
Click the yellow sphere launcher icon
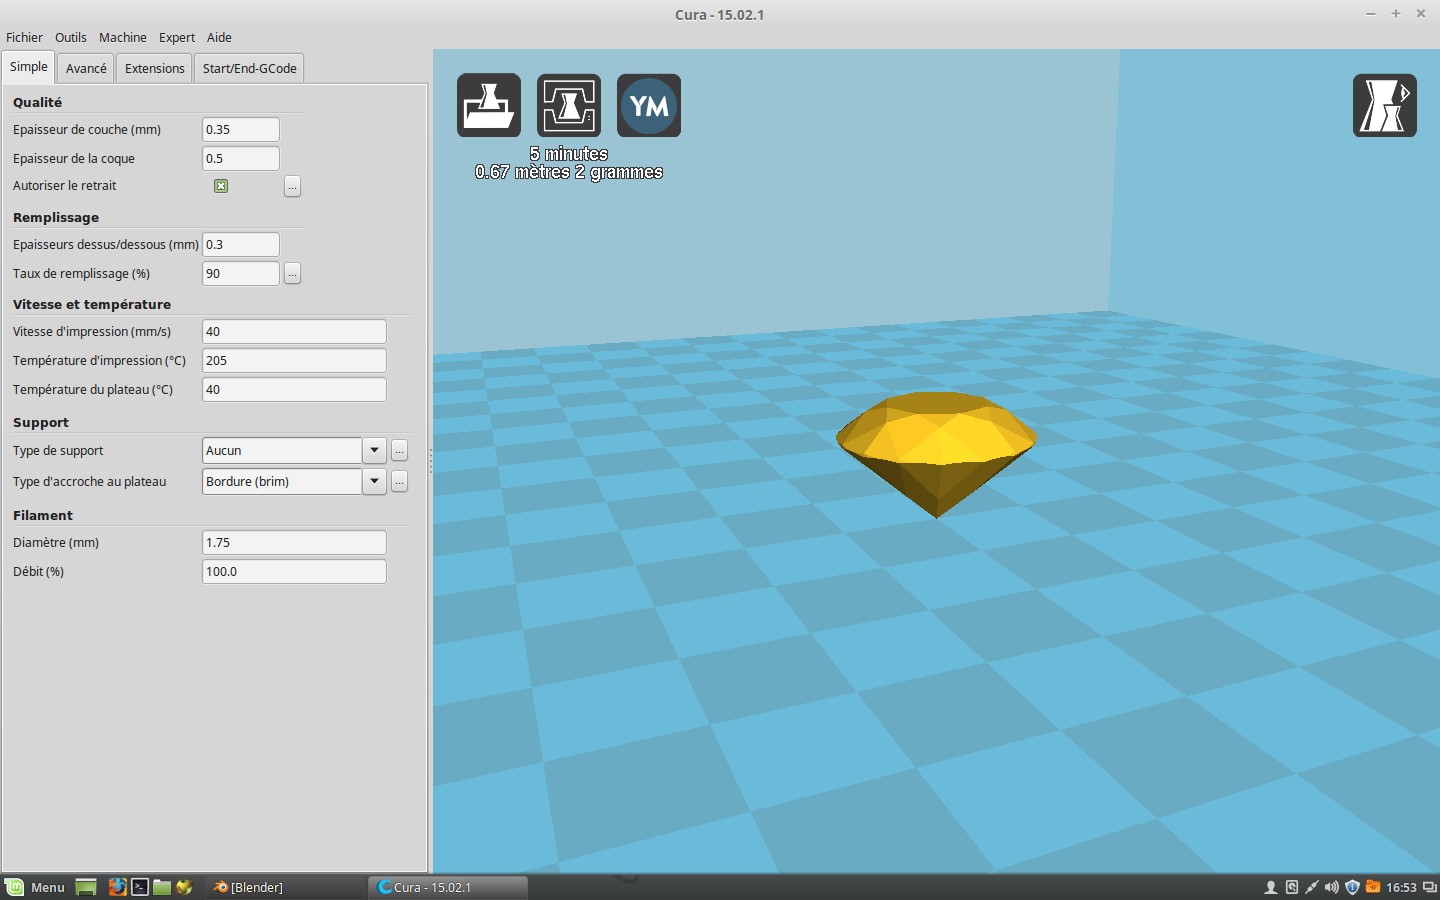(x=184, y=887)
